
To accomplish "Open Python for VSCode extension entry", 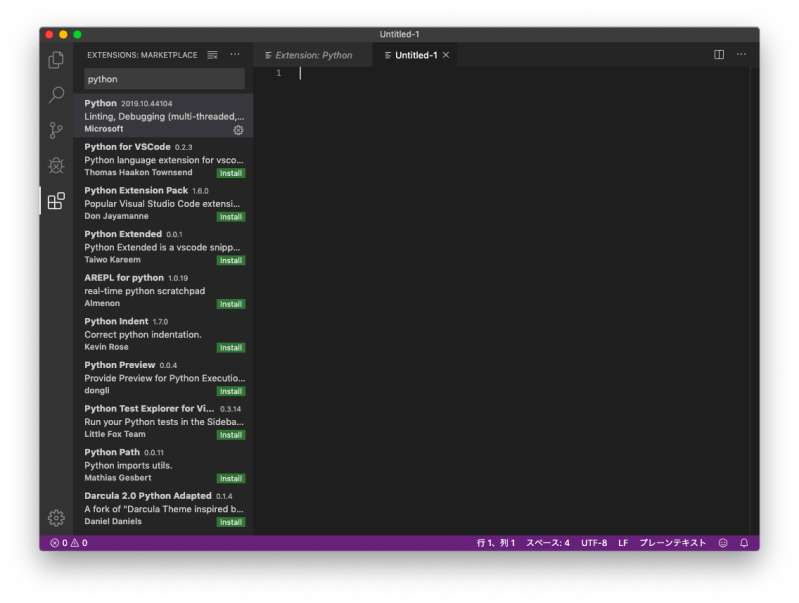I will 163,159.
